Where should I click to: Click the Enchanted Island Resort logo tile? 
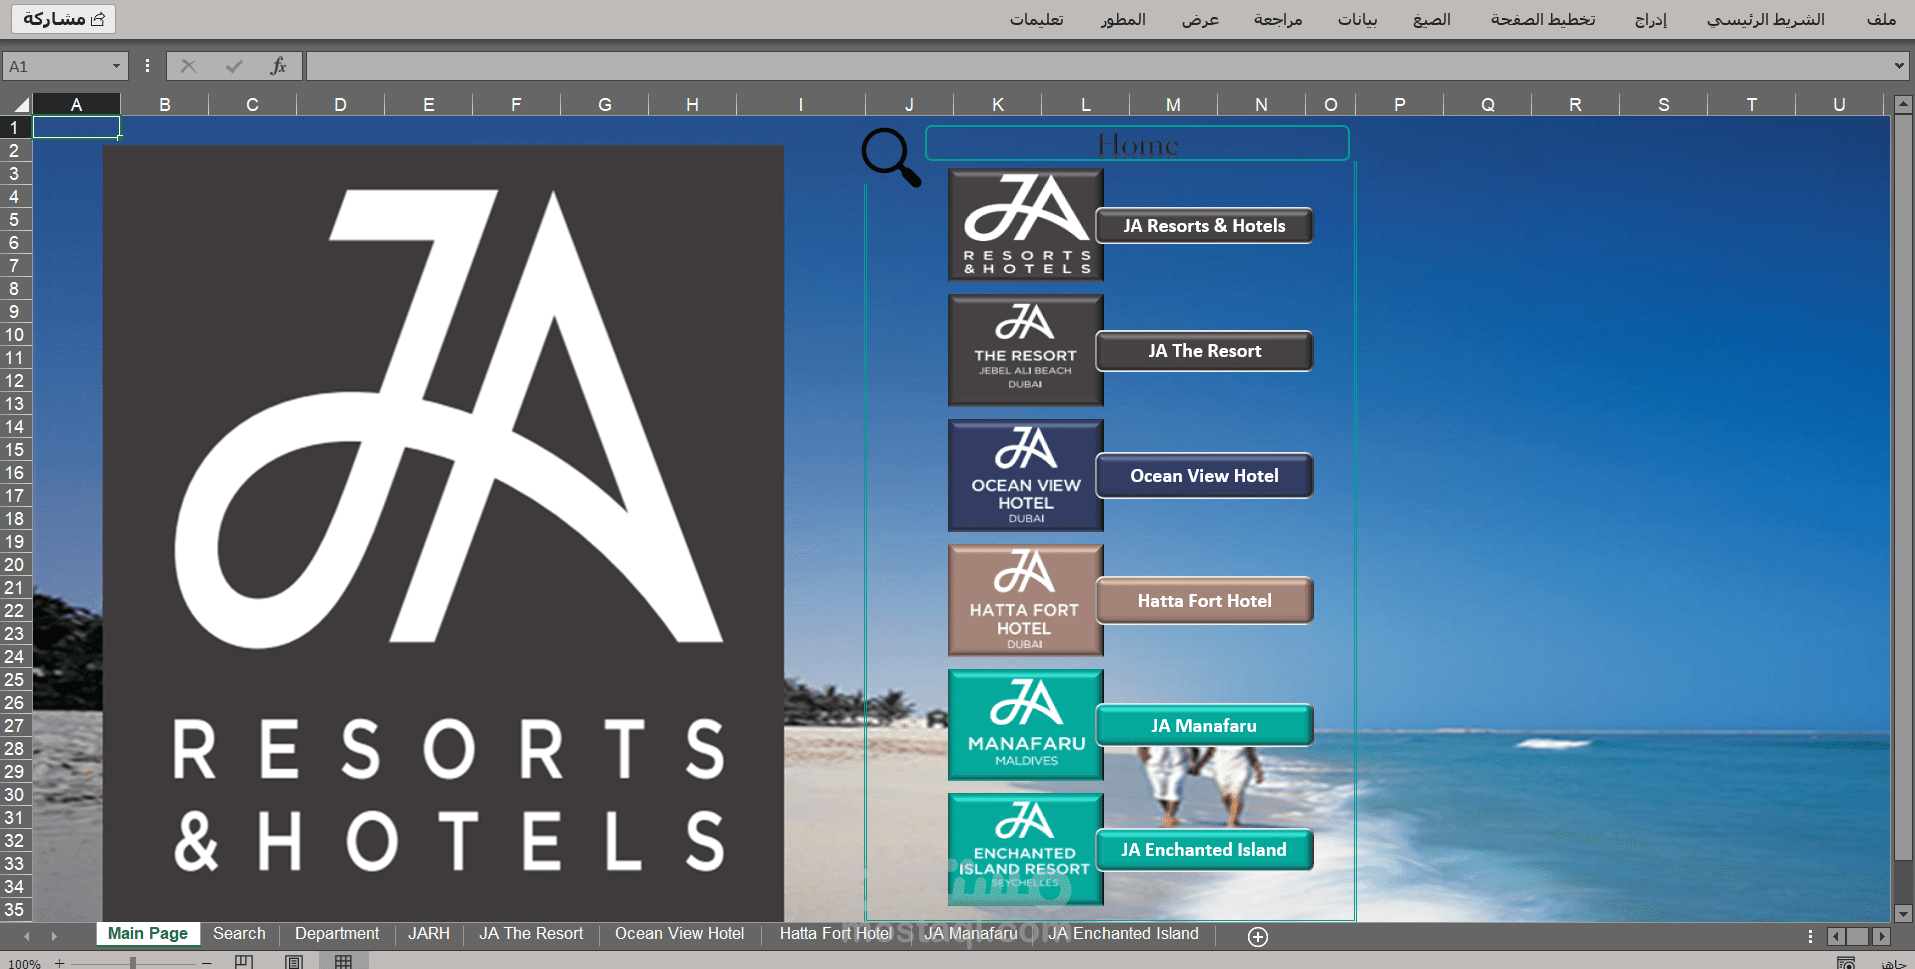coord(1026,849)
